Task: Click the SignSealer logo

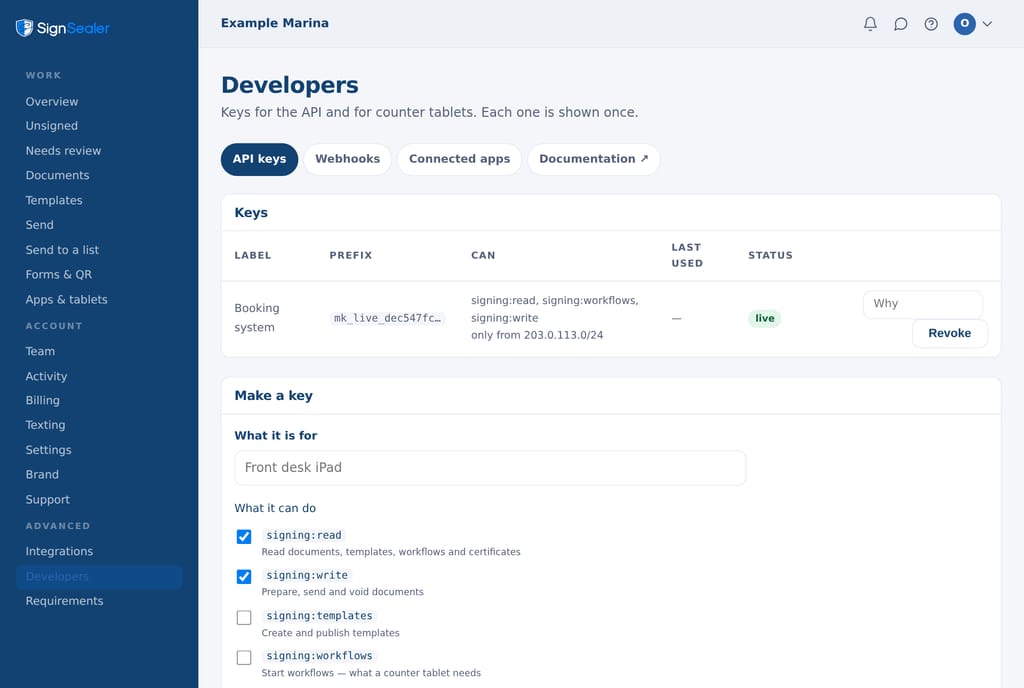Action: 63,28
